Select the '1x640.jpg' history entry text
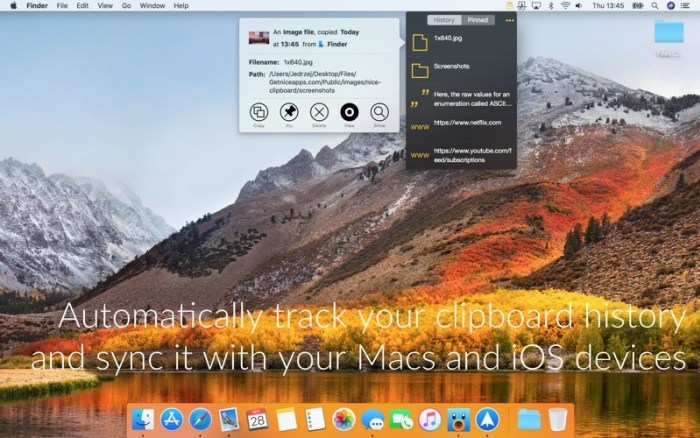This screenshot has height=438, width=700. [448, 38]
